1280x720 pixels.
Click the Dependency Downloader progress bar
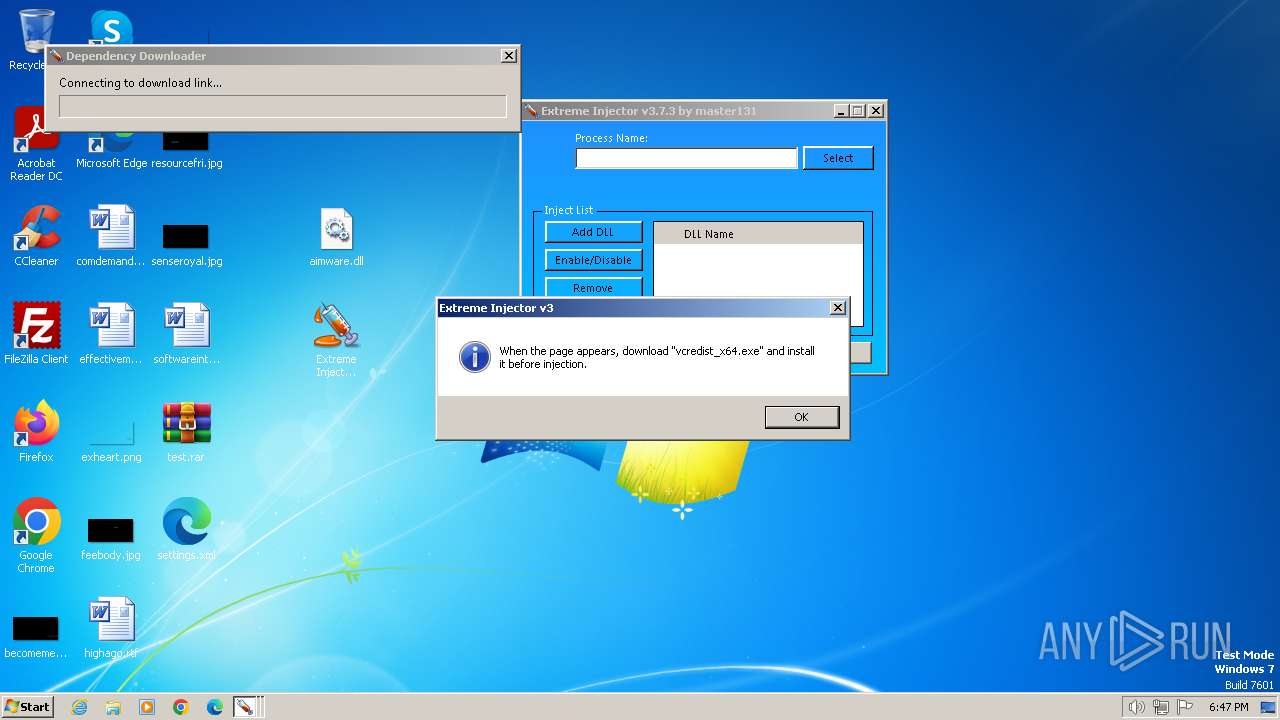283,107
